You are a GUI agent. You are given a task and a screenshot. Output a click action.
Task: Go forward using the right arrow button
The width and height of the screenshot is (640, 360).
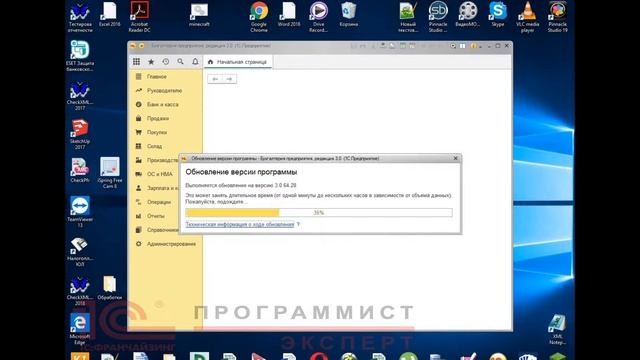point(229,79)
